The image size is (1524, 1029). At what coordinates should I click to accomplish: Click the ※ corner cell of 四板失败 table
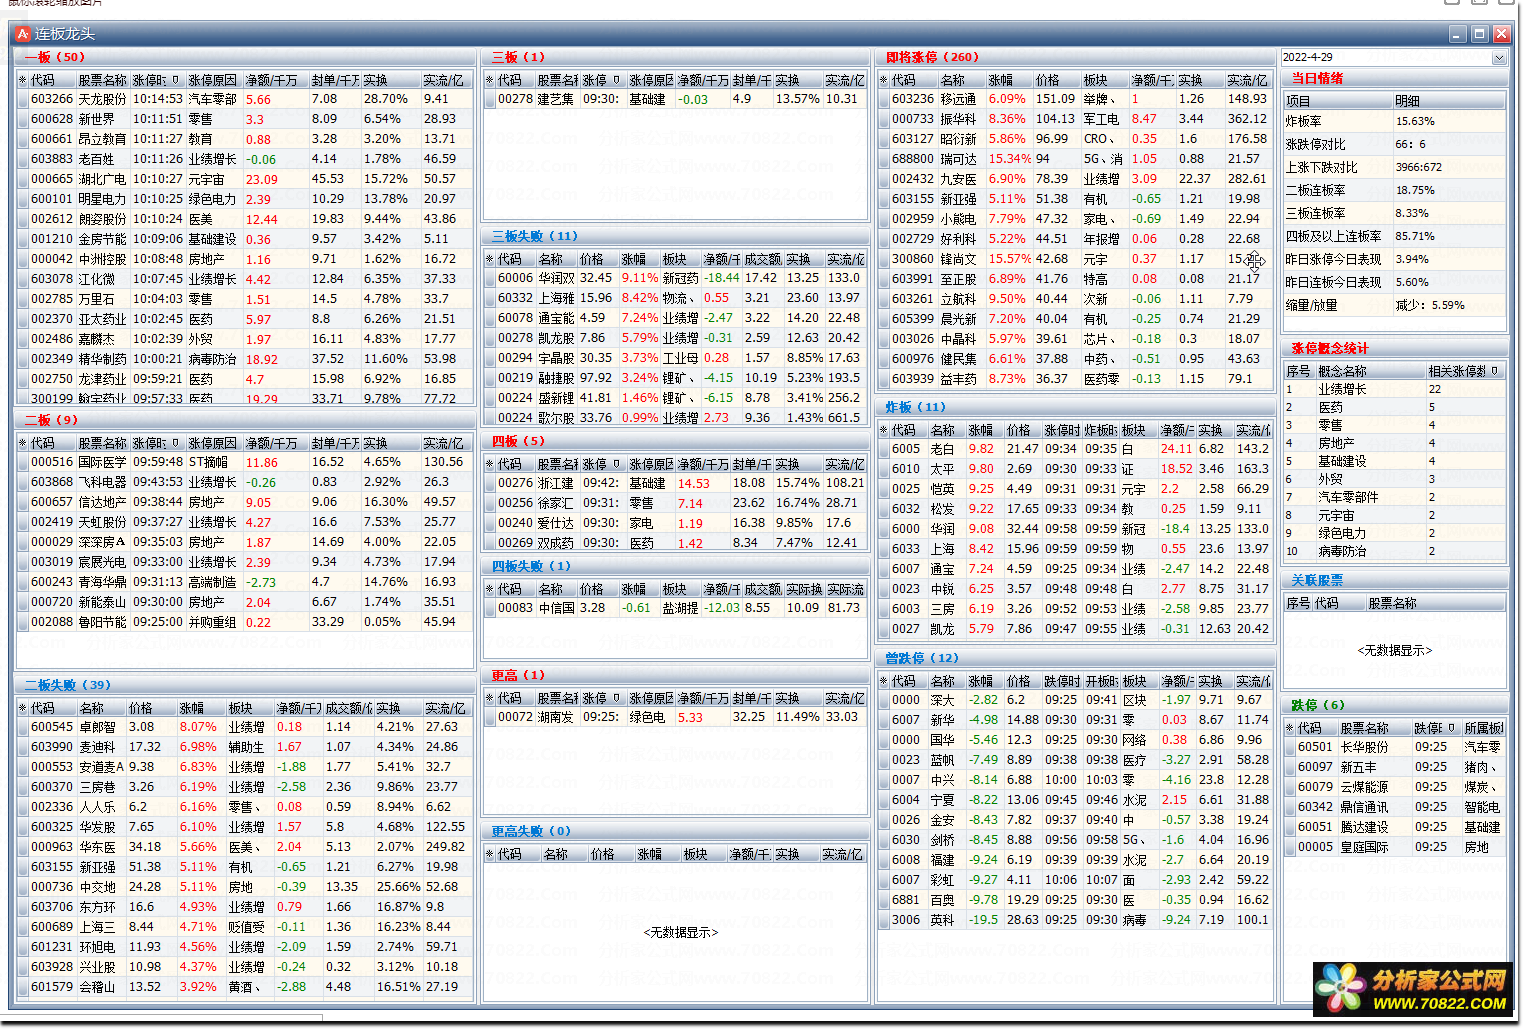(x=490, y=589)
